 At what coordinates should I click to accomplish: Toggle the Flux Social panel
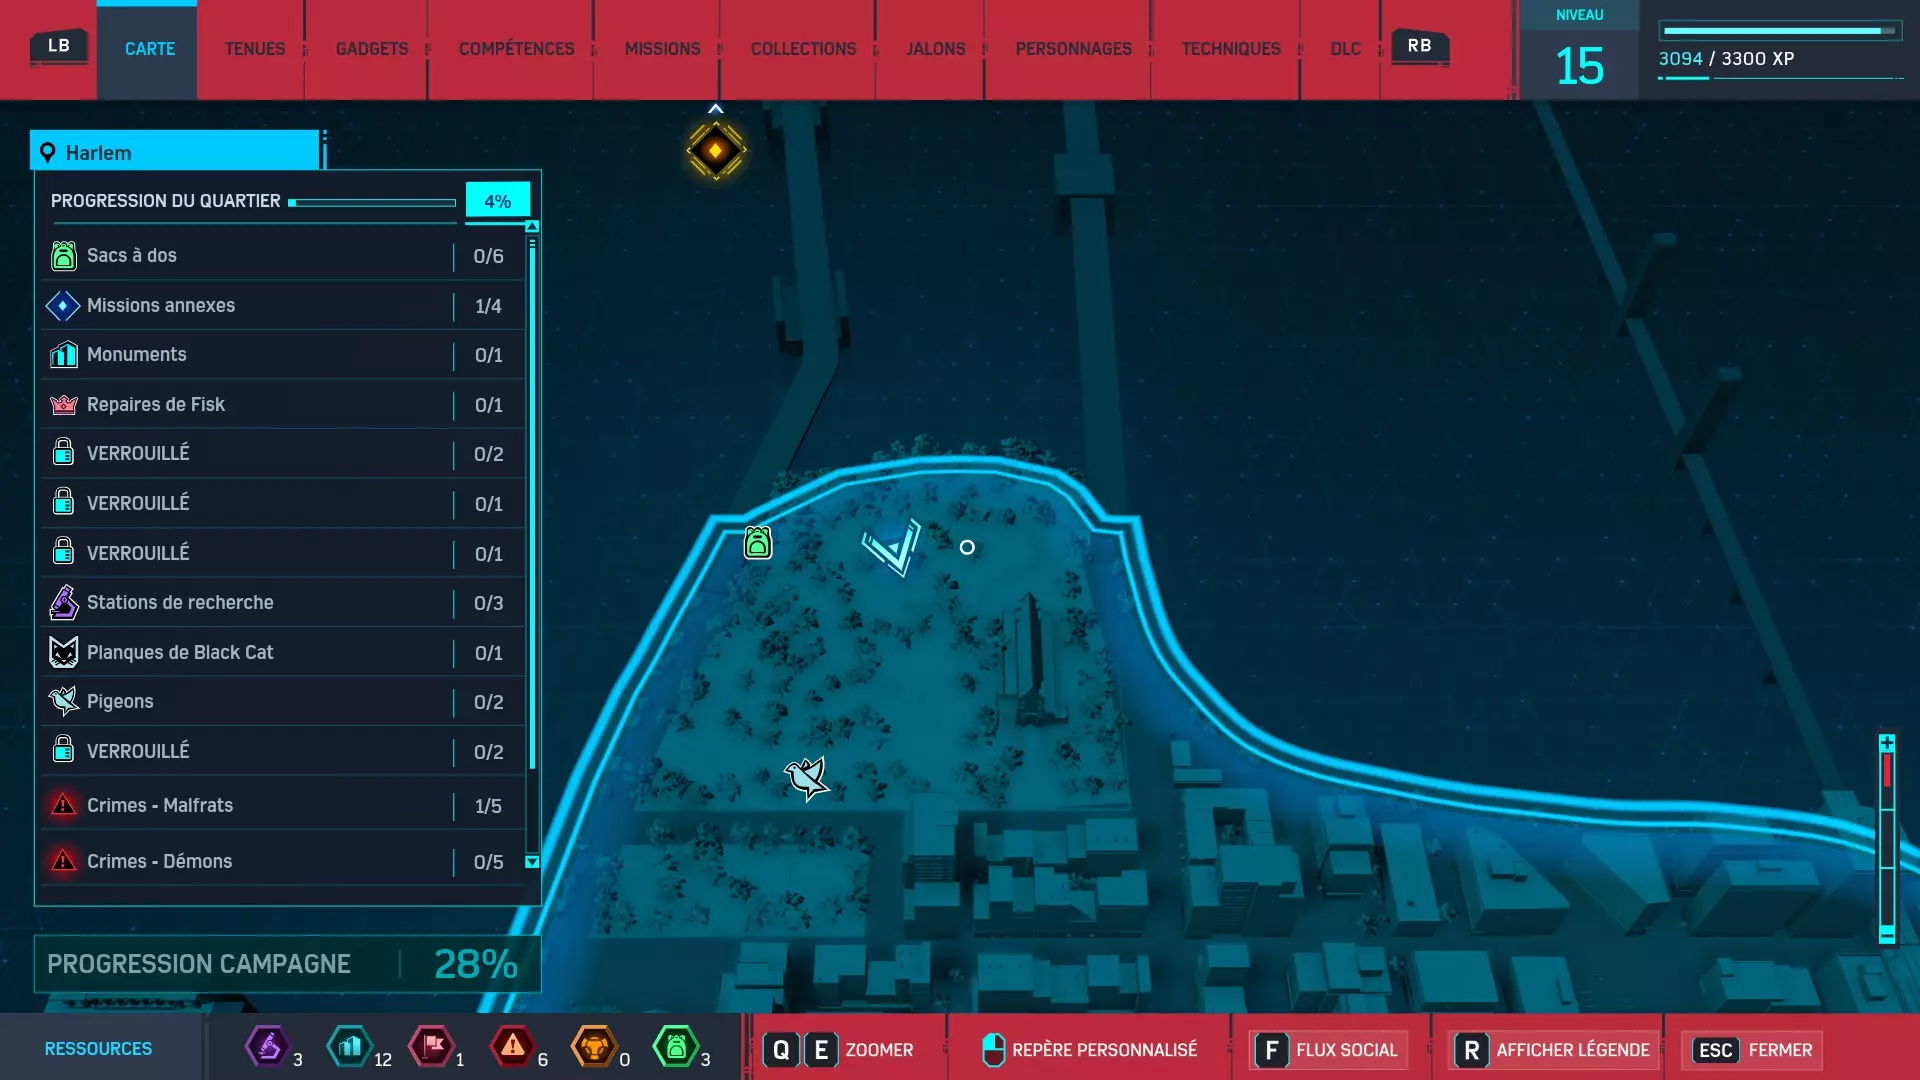point(1329,1050)
